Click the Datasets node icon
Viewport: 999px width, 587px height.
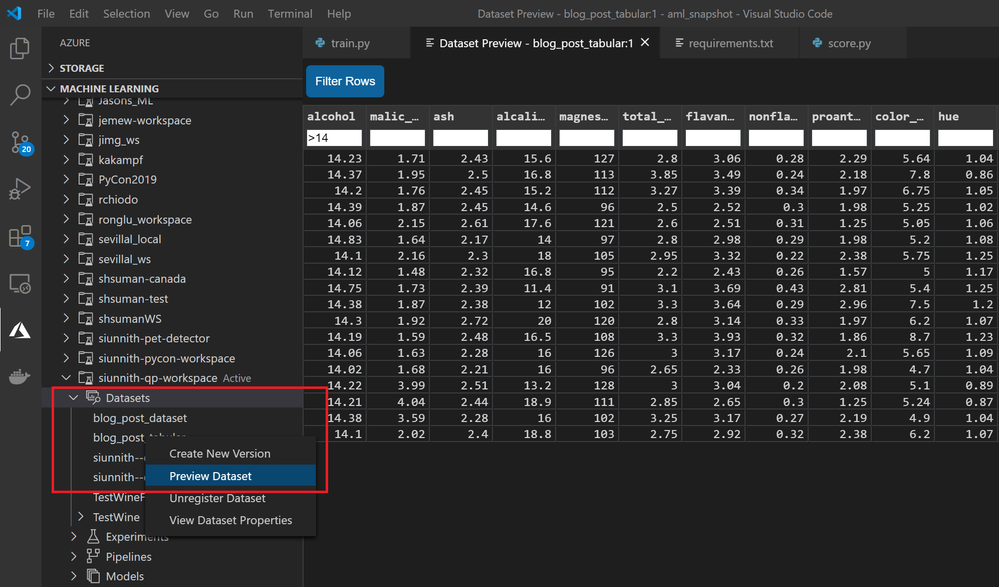pos(93,398)
